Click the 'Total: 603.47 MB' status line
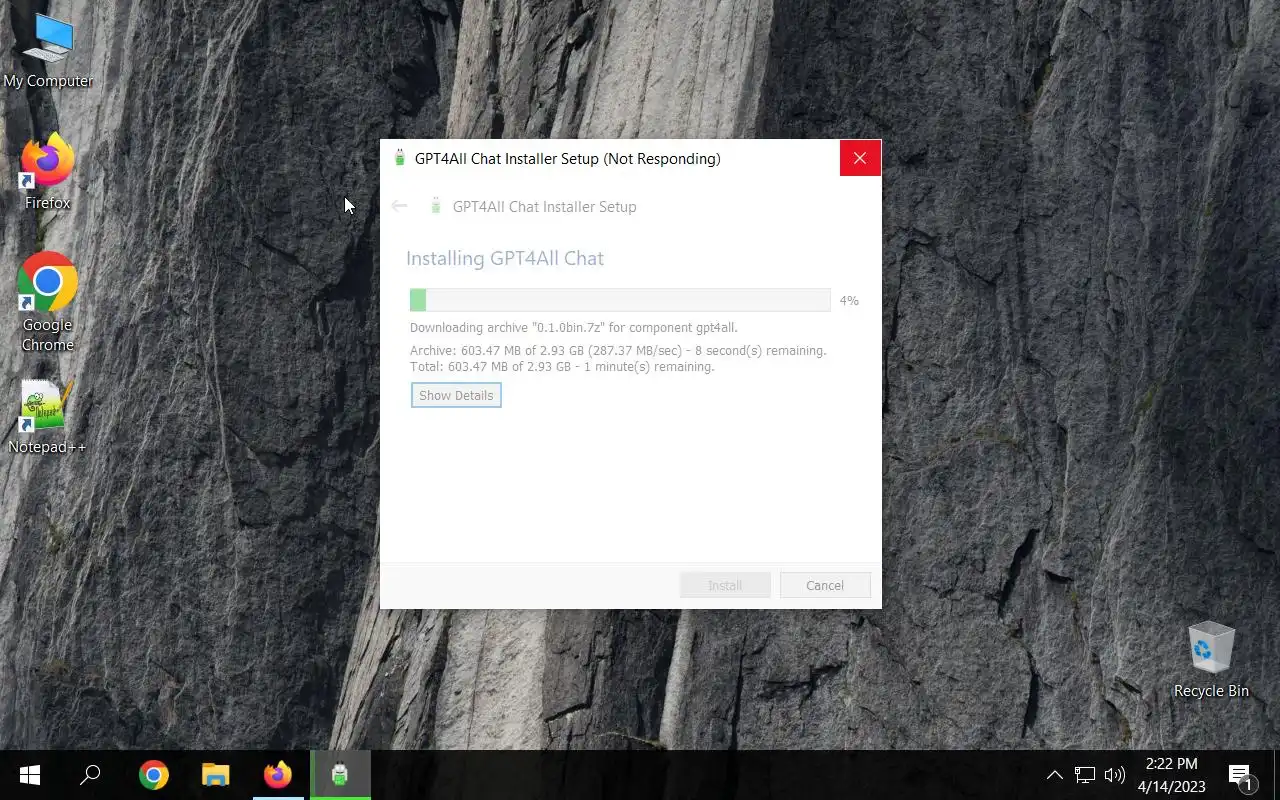Screen dimensions: 1280x800 click(x=562, y=367)
